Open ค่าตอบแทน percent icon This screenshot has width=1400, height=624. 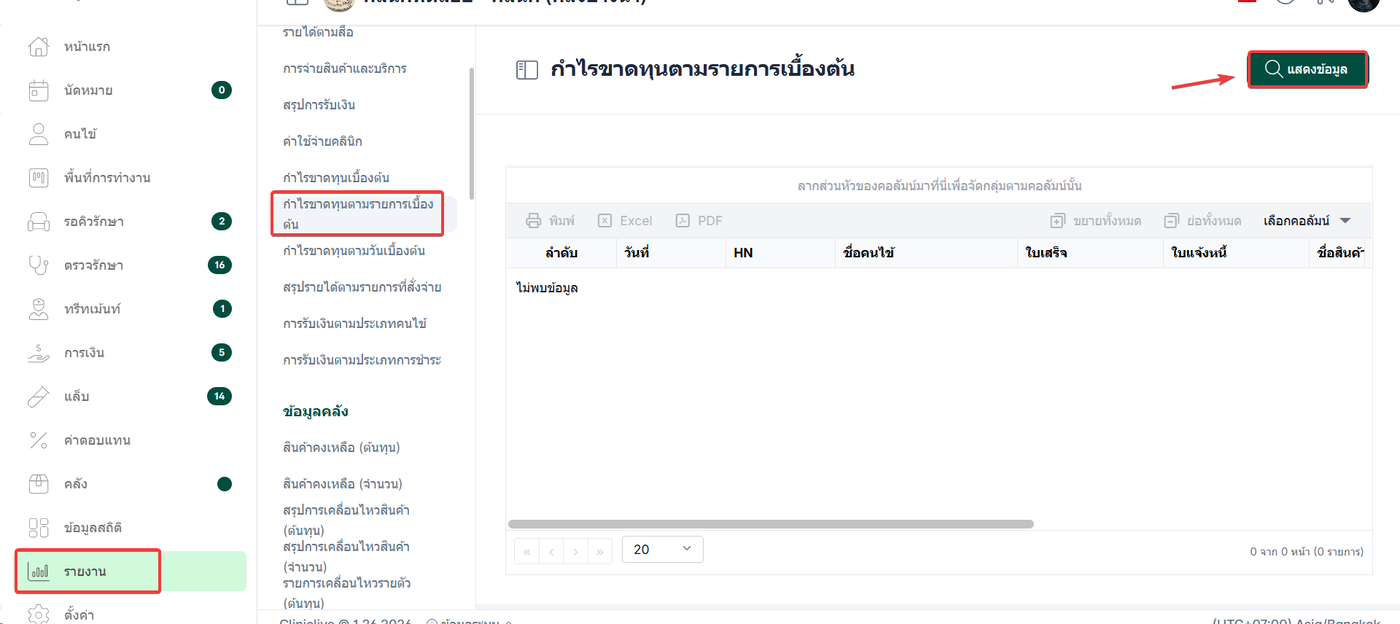tap(38, 440)
